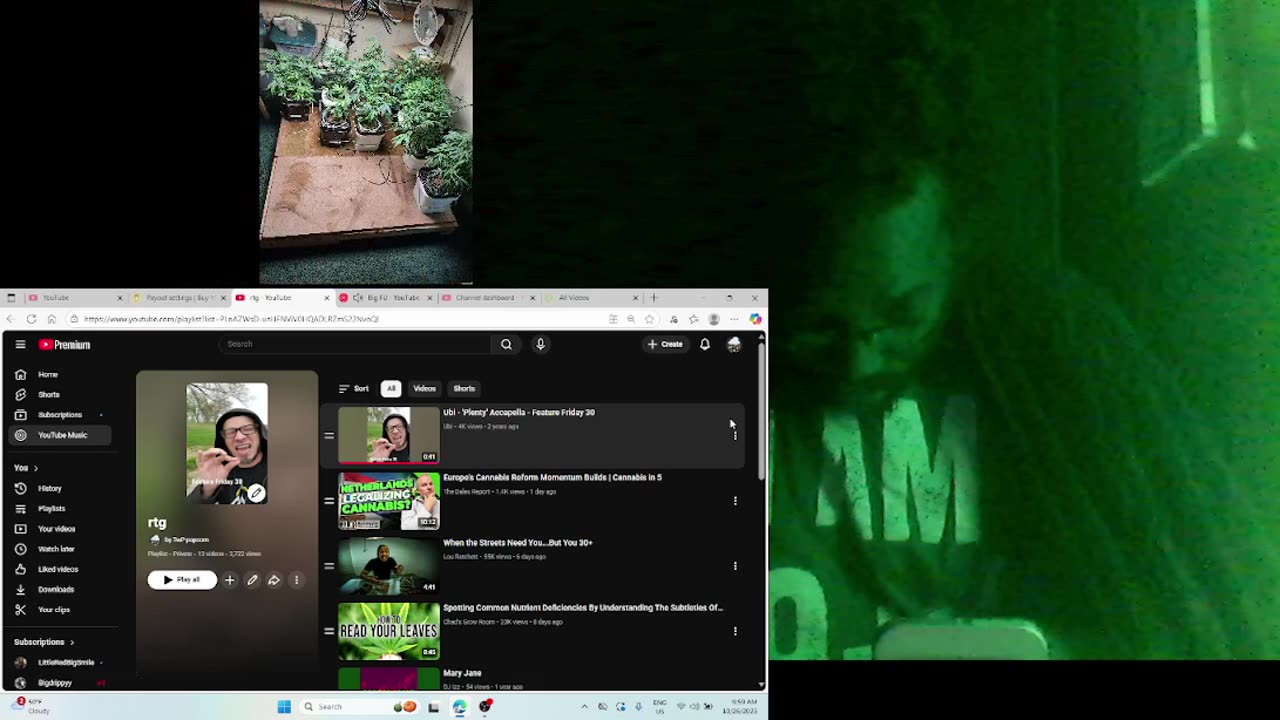Open Edge Copilot icon
The width and height of the screenshot is (1280, 720).
755,319
